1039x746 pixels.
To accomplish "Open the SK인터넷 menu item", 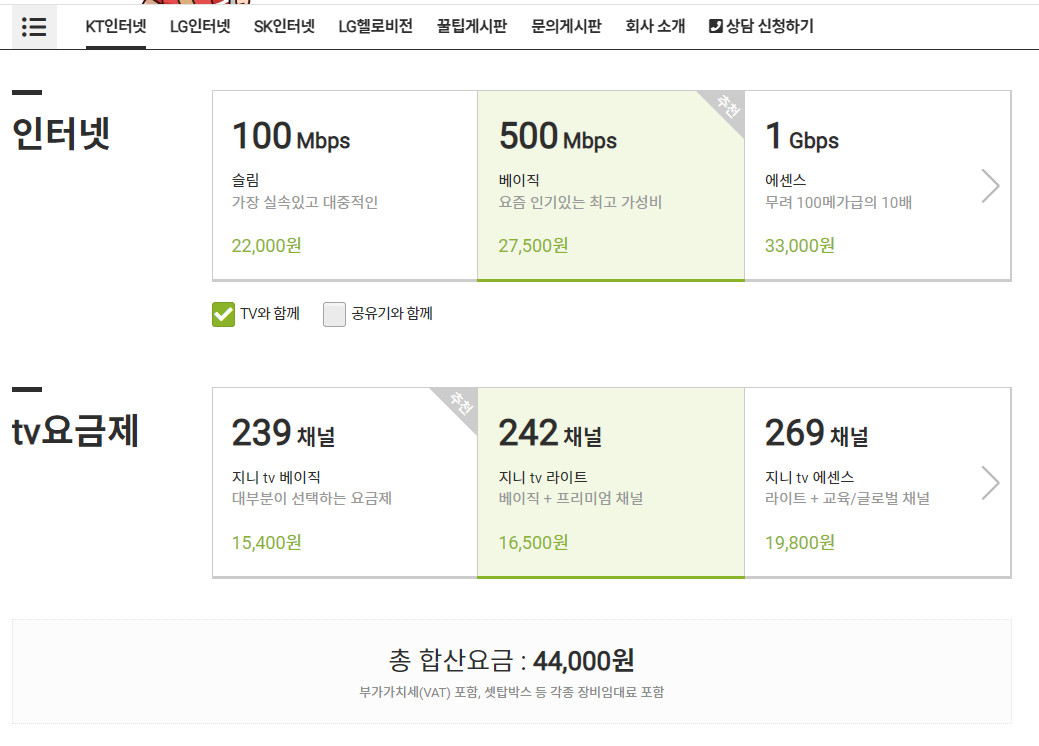I will (x=284, y=27).
